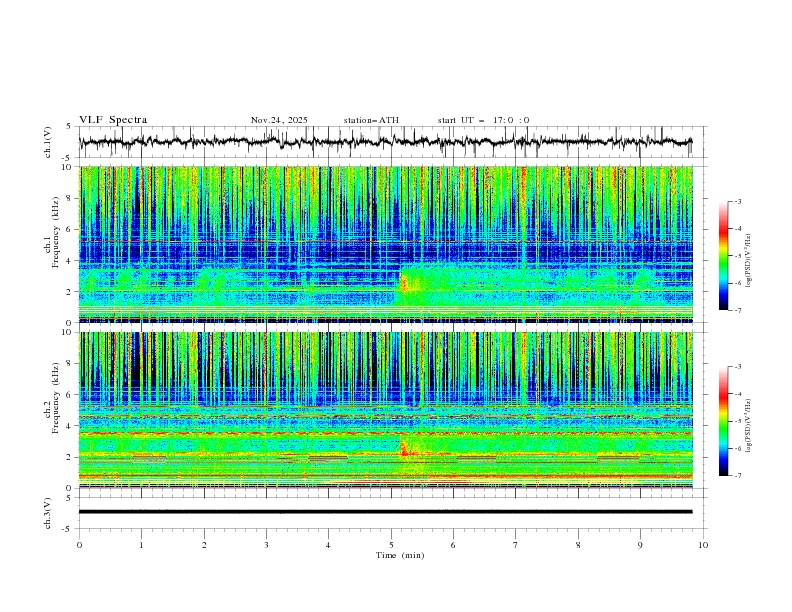792x612 pixels.
Task: Click the red burst in ch.1 spectrogram after minute 5
Action: (x=404, y=281)
